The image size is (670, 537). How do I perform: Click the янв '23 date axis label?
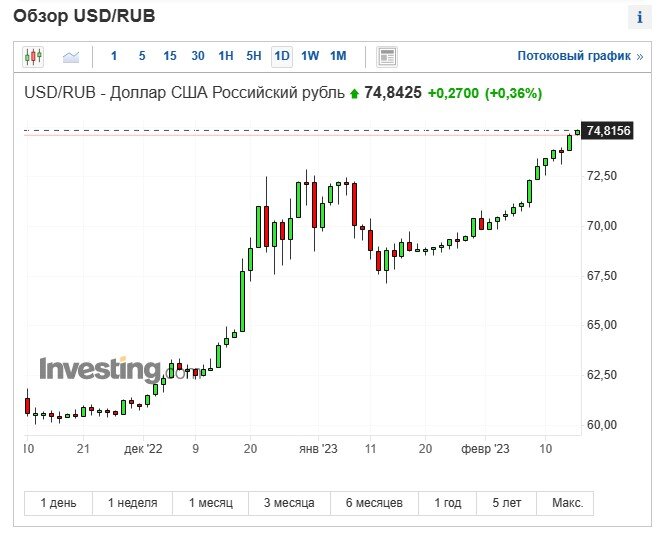coord(318,449)
